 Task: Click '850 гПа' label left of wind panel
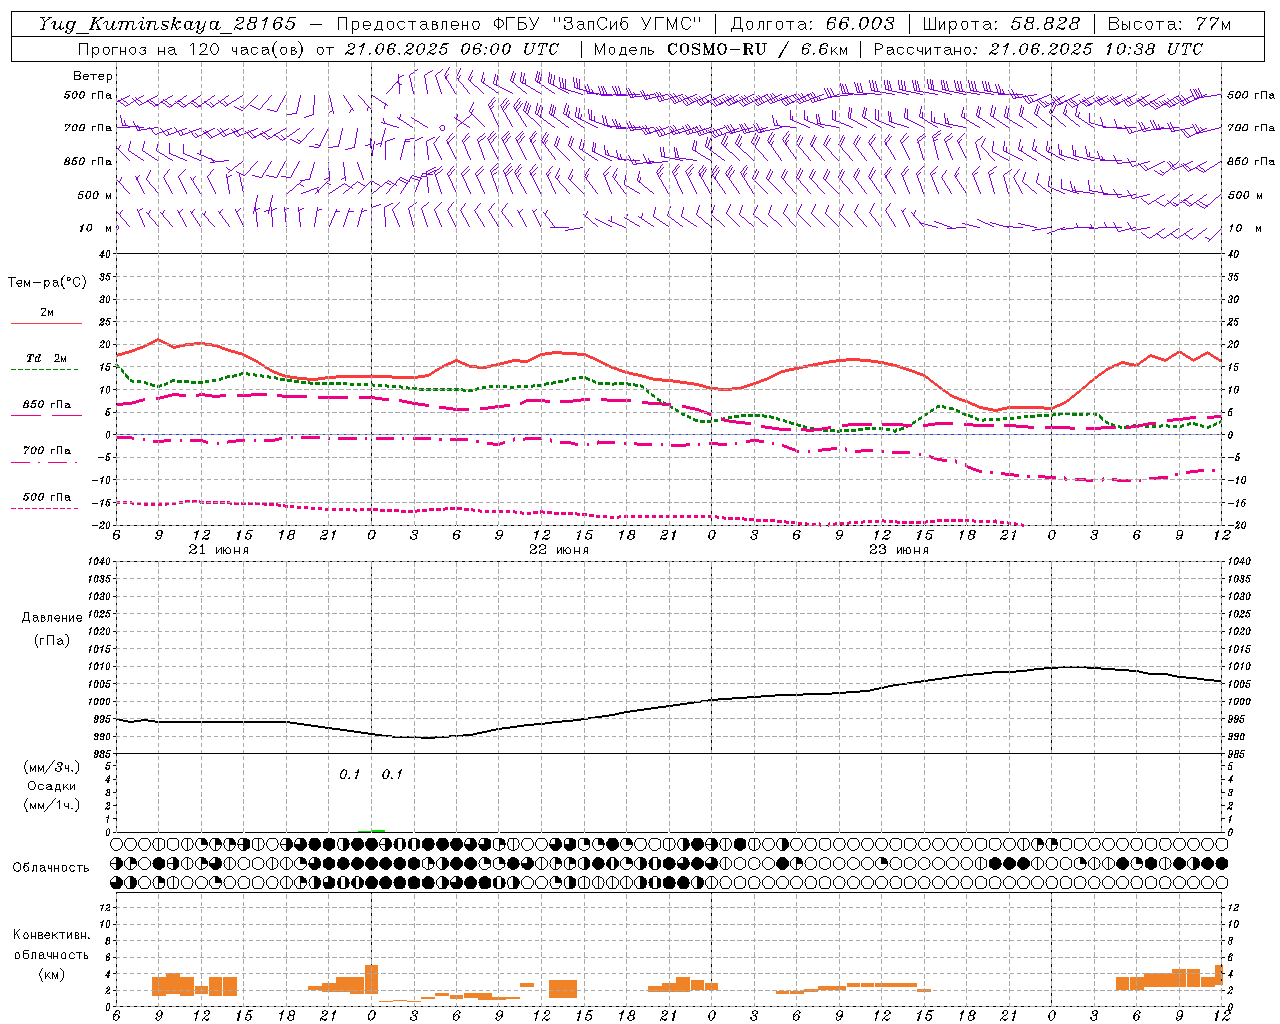(88, 161)
